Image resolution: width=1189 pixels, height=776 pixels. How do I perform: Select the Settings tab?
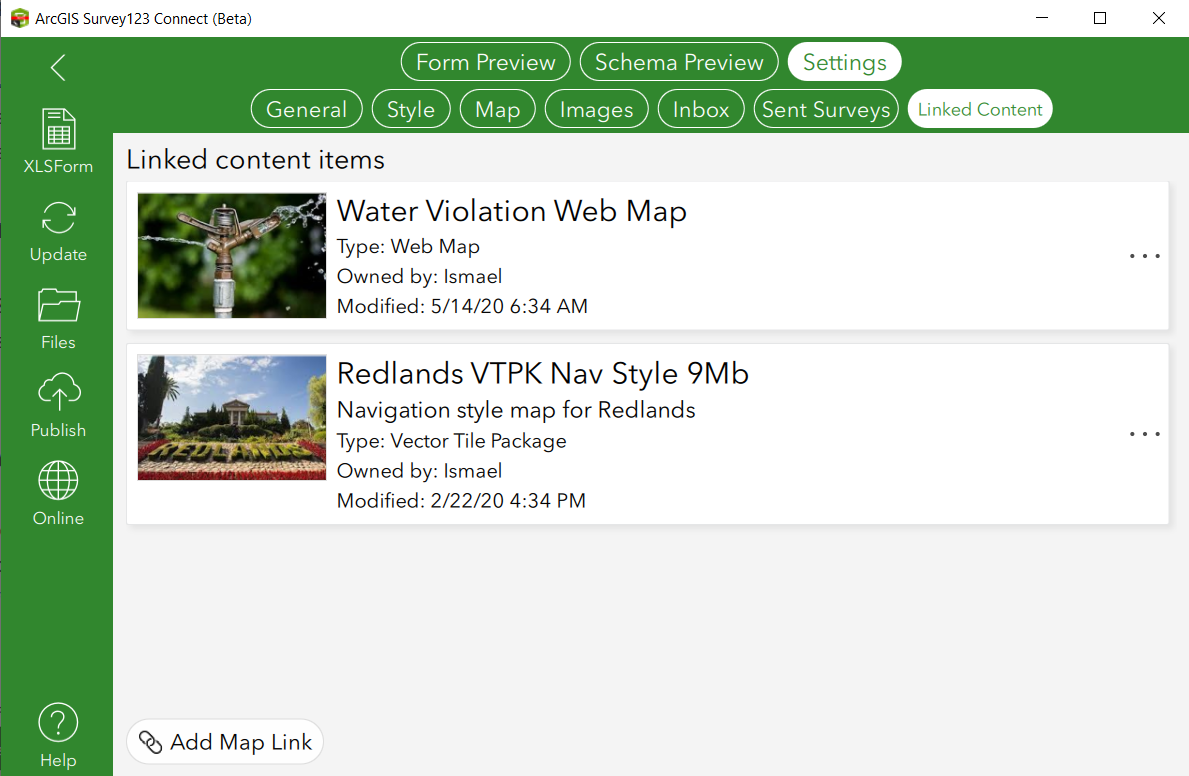tap(845, 62)
